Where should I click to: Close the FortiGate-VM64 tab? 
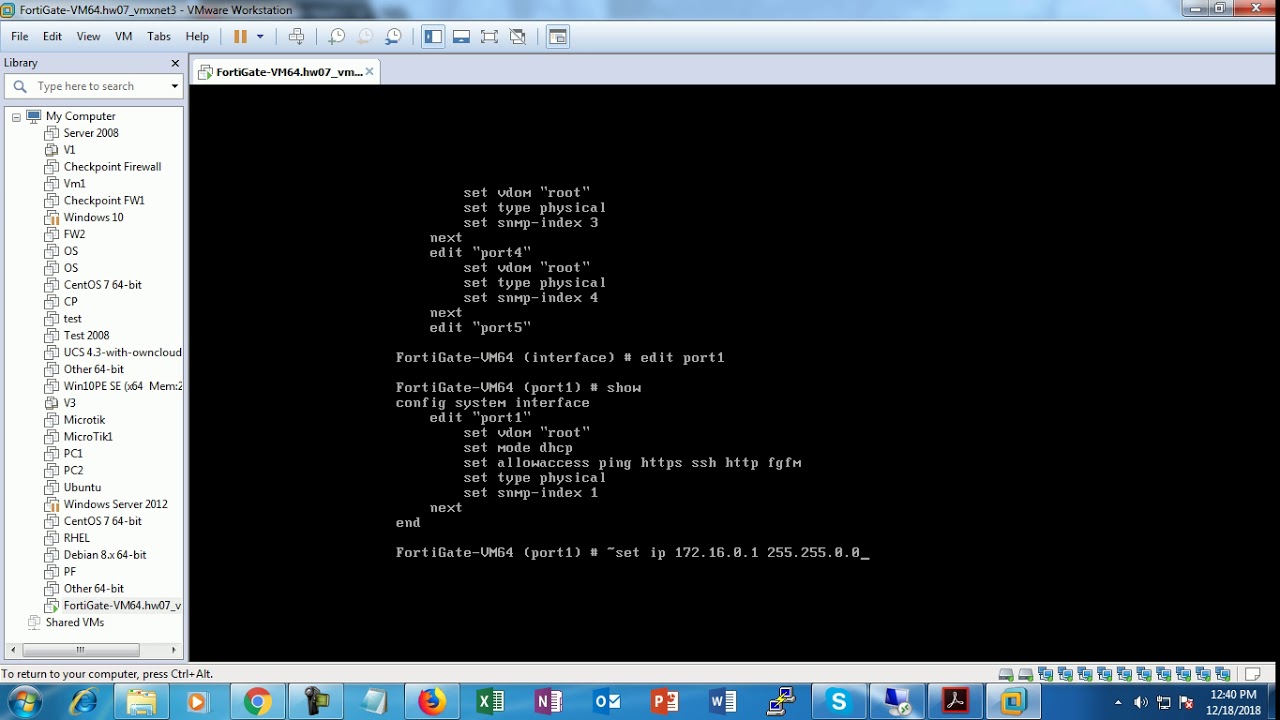pos(369,71)
